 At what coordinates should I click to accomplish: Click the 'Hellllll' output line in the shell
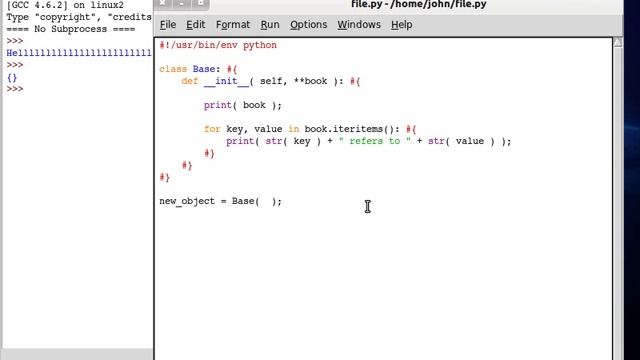click(x=79, y=53)
